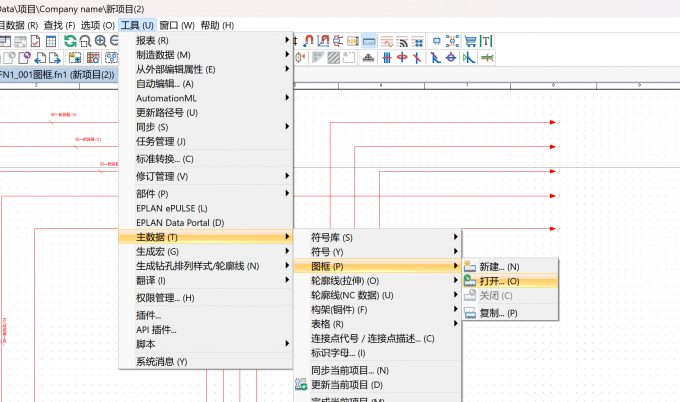Click the page with red checkmark icon
680x402 pixels.
36,41
